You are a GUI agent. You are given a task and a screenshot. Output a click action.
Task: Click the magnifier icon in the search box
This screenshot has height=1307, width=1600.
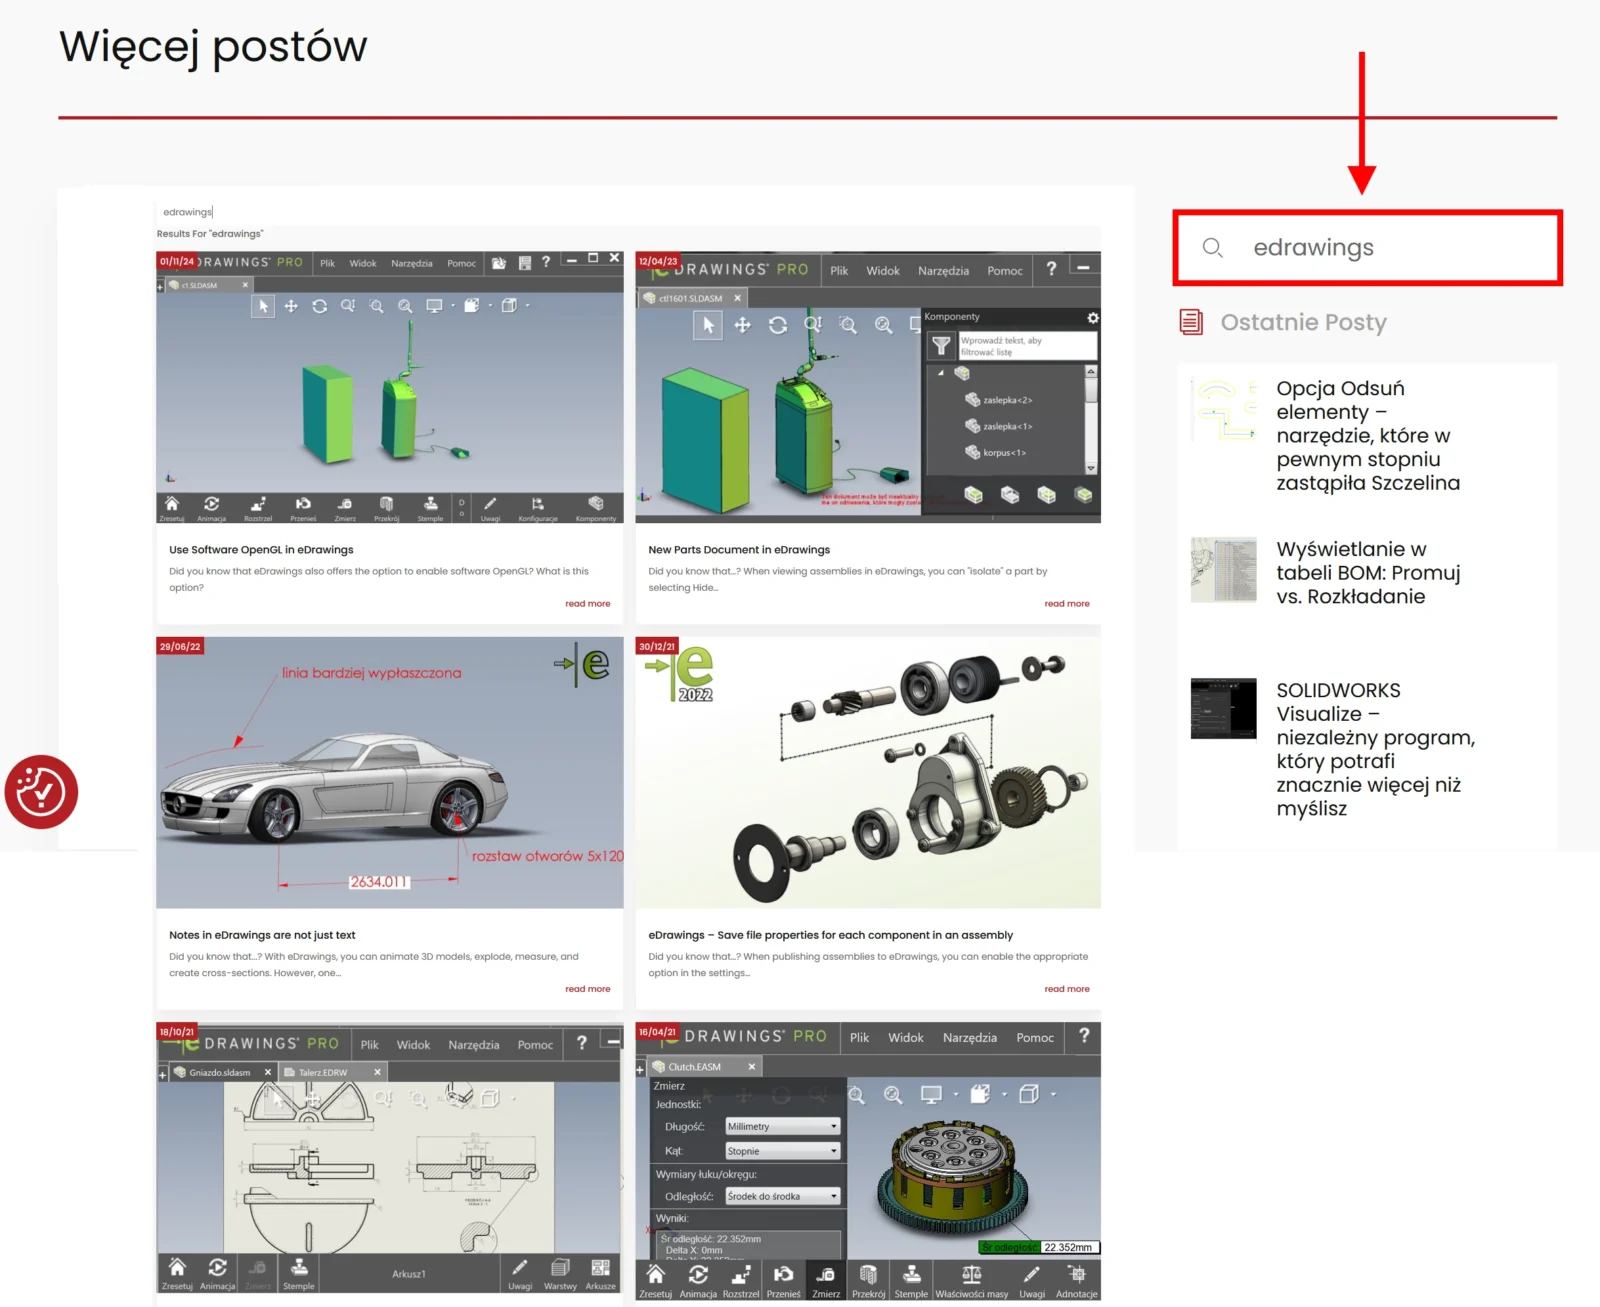[1212, 247]
